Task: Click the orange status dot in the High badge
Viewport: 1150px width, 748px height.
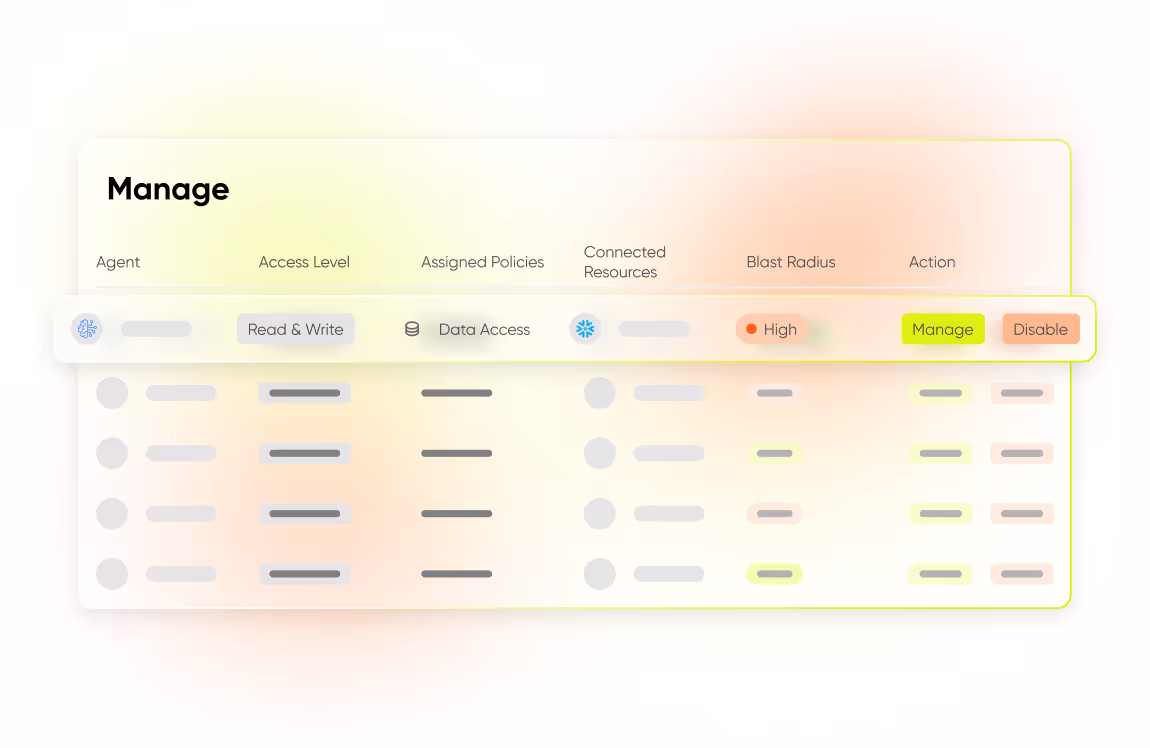Action: coord(752,328)
